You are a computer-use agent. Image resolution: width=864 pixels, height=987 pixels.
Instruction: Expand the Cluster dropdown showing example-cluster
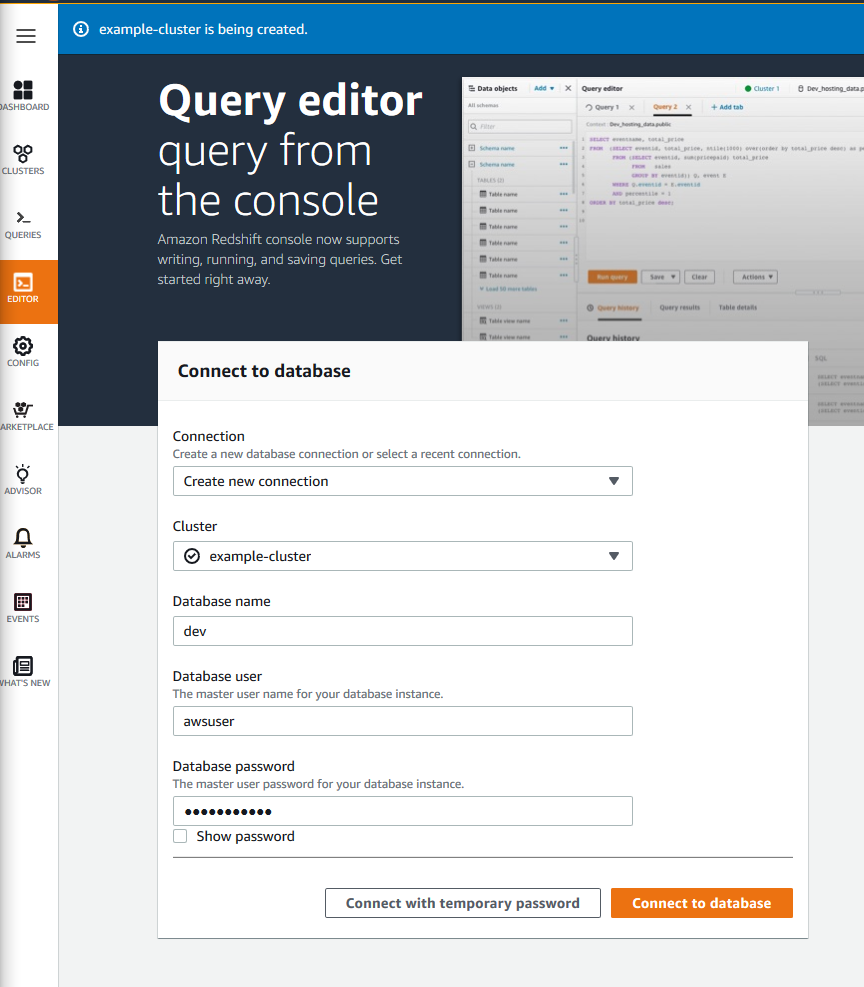point(403,556)
